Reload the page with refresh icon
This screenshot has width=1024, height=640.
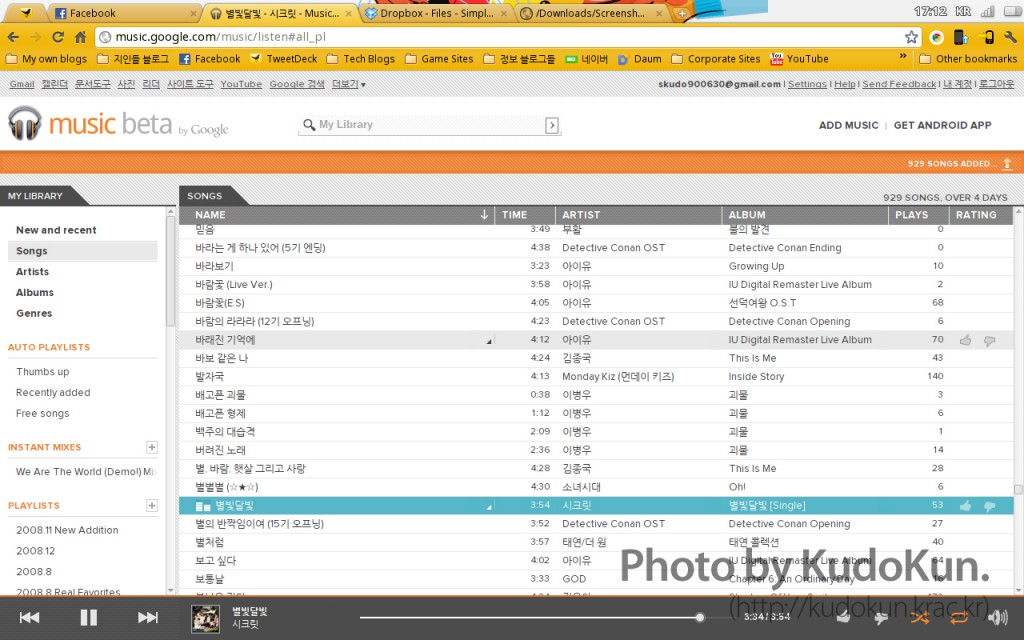click(58, 37)
